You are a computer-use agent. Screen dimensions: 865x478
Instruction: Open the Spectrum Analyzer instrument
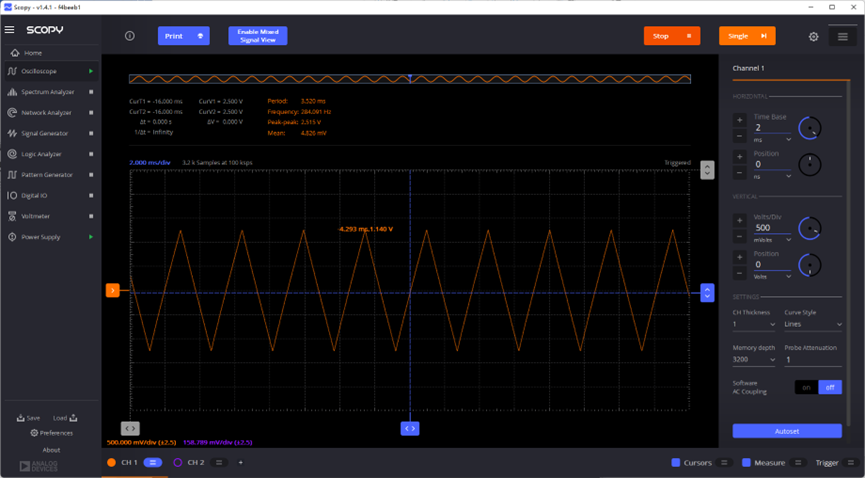pyautogui.click(x=47, y=92)
